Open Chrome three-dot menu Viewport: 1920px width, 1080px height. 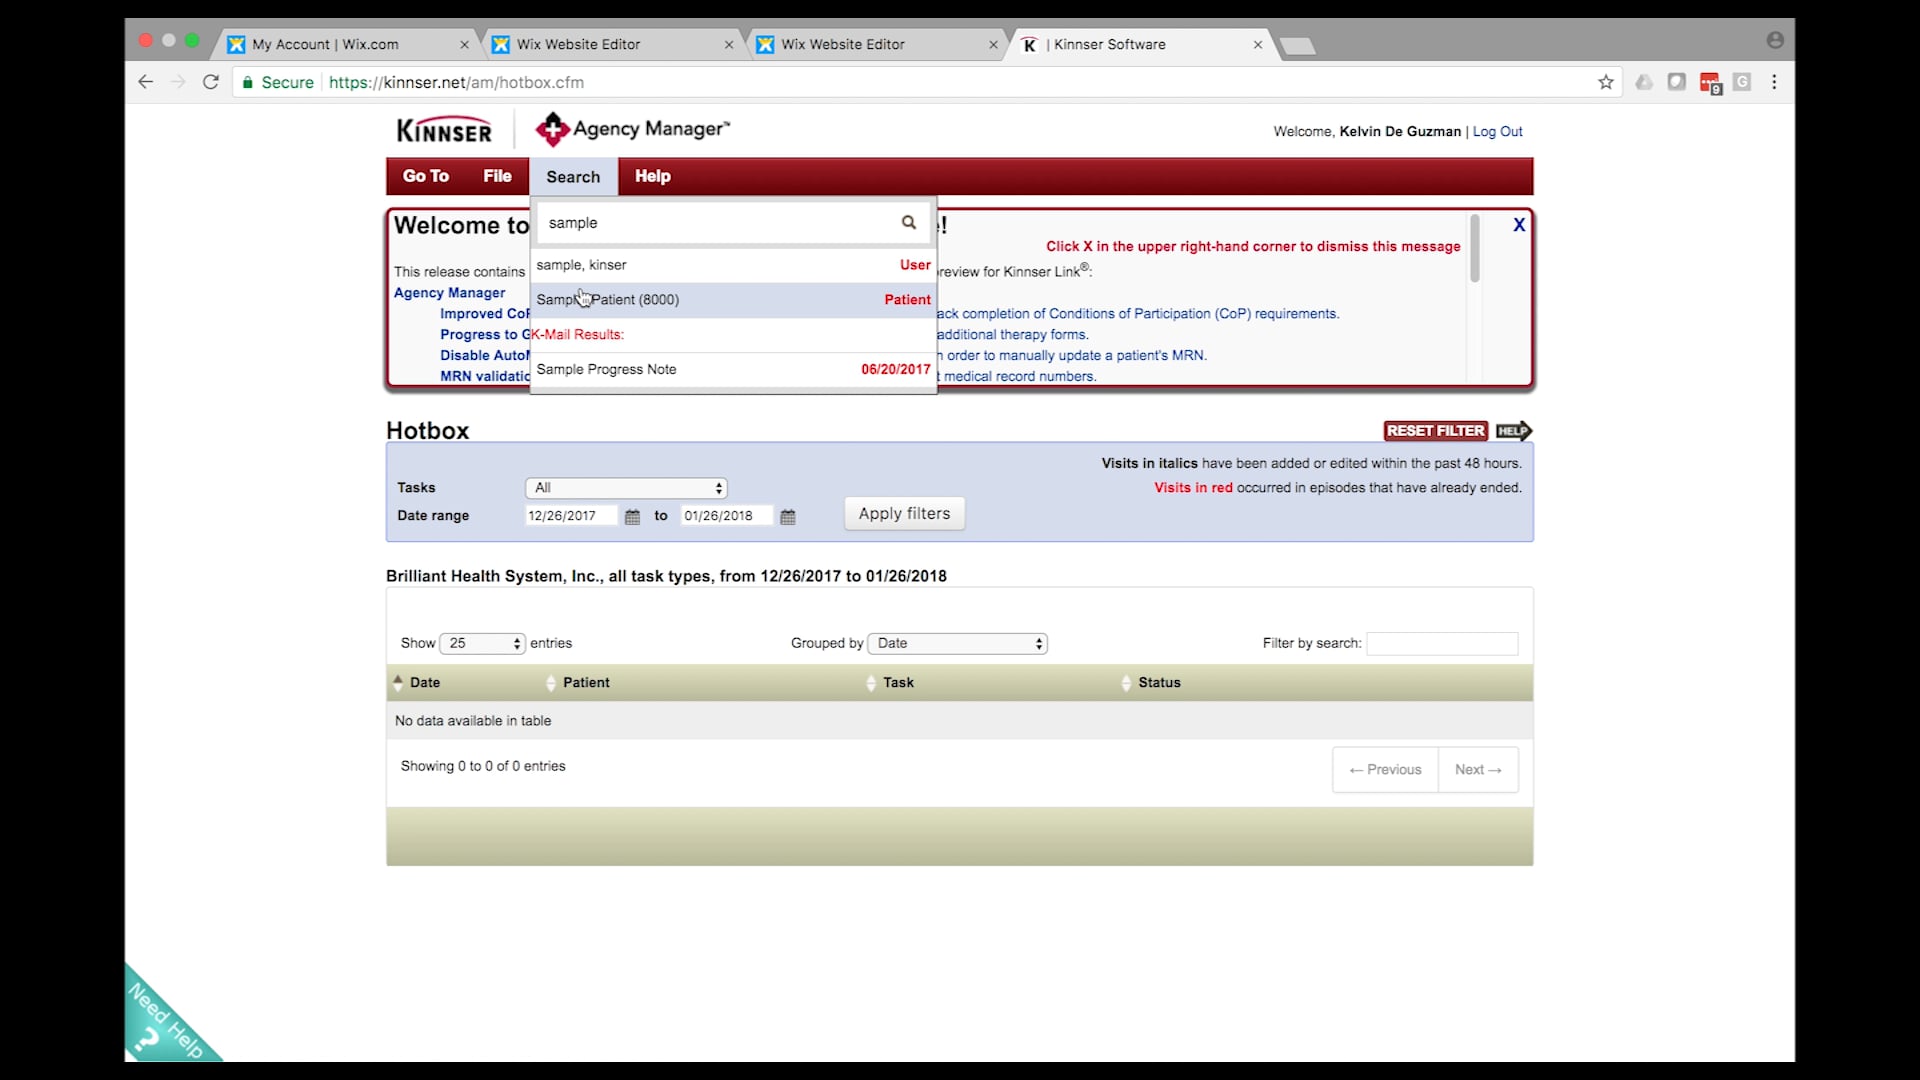tap(1774, 82)
